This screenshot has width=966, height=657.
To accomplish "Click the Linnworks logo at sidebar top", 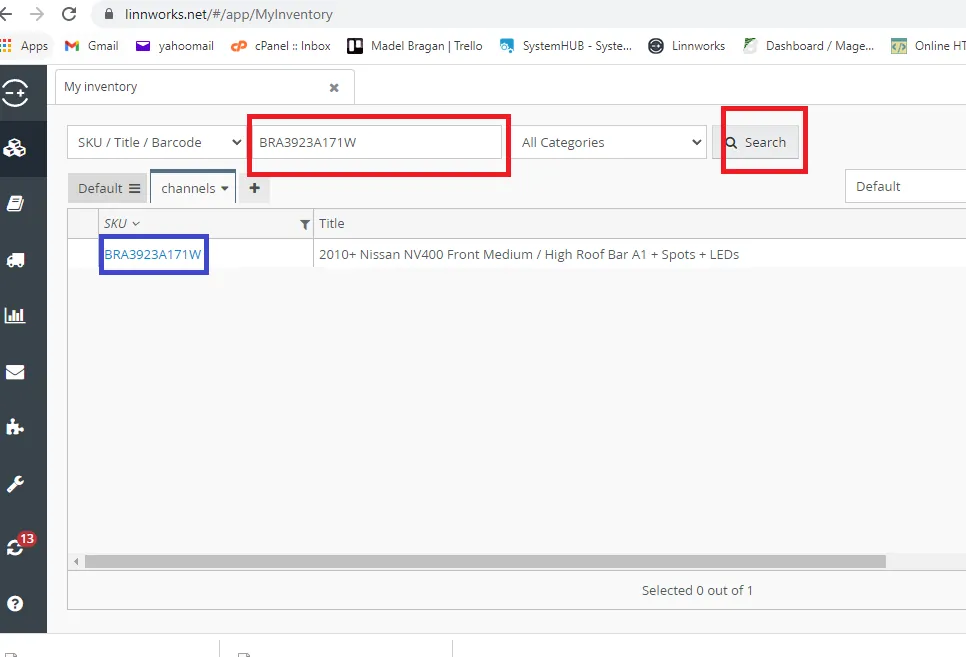I will [15, 93].
